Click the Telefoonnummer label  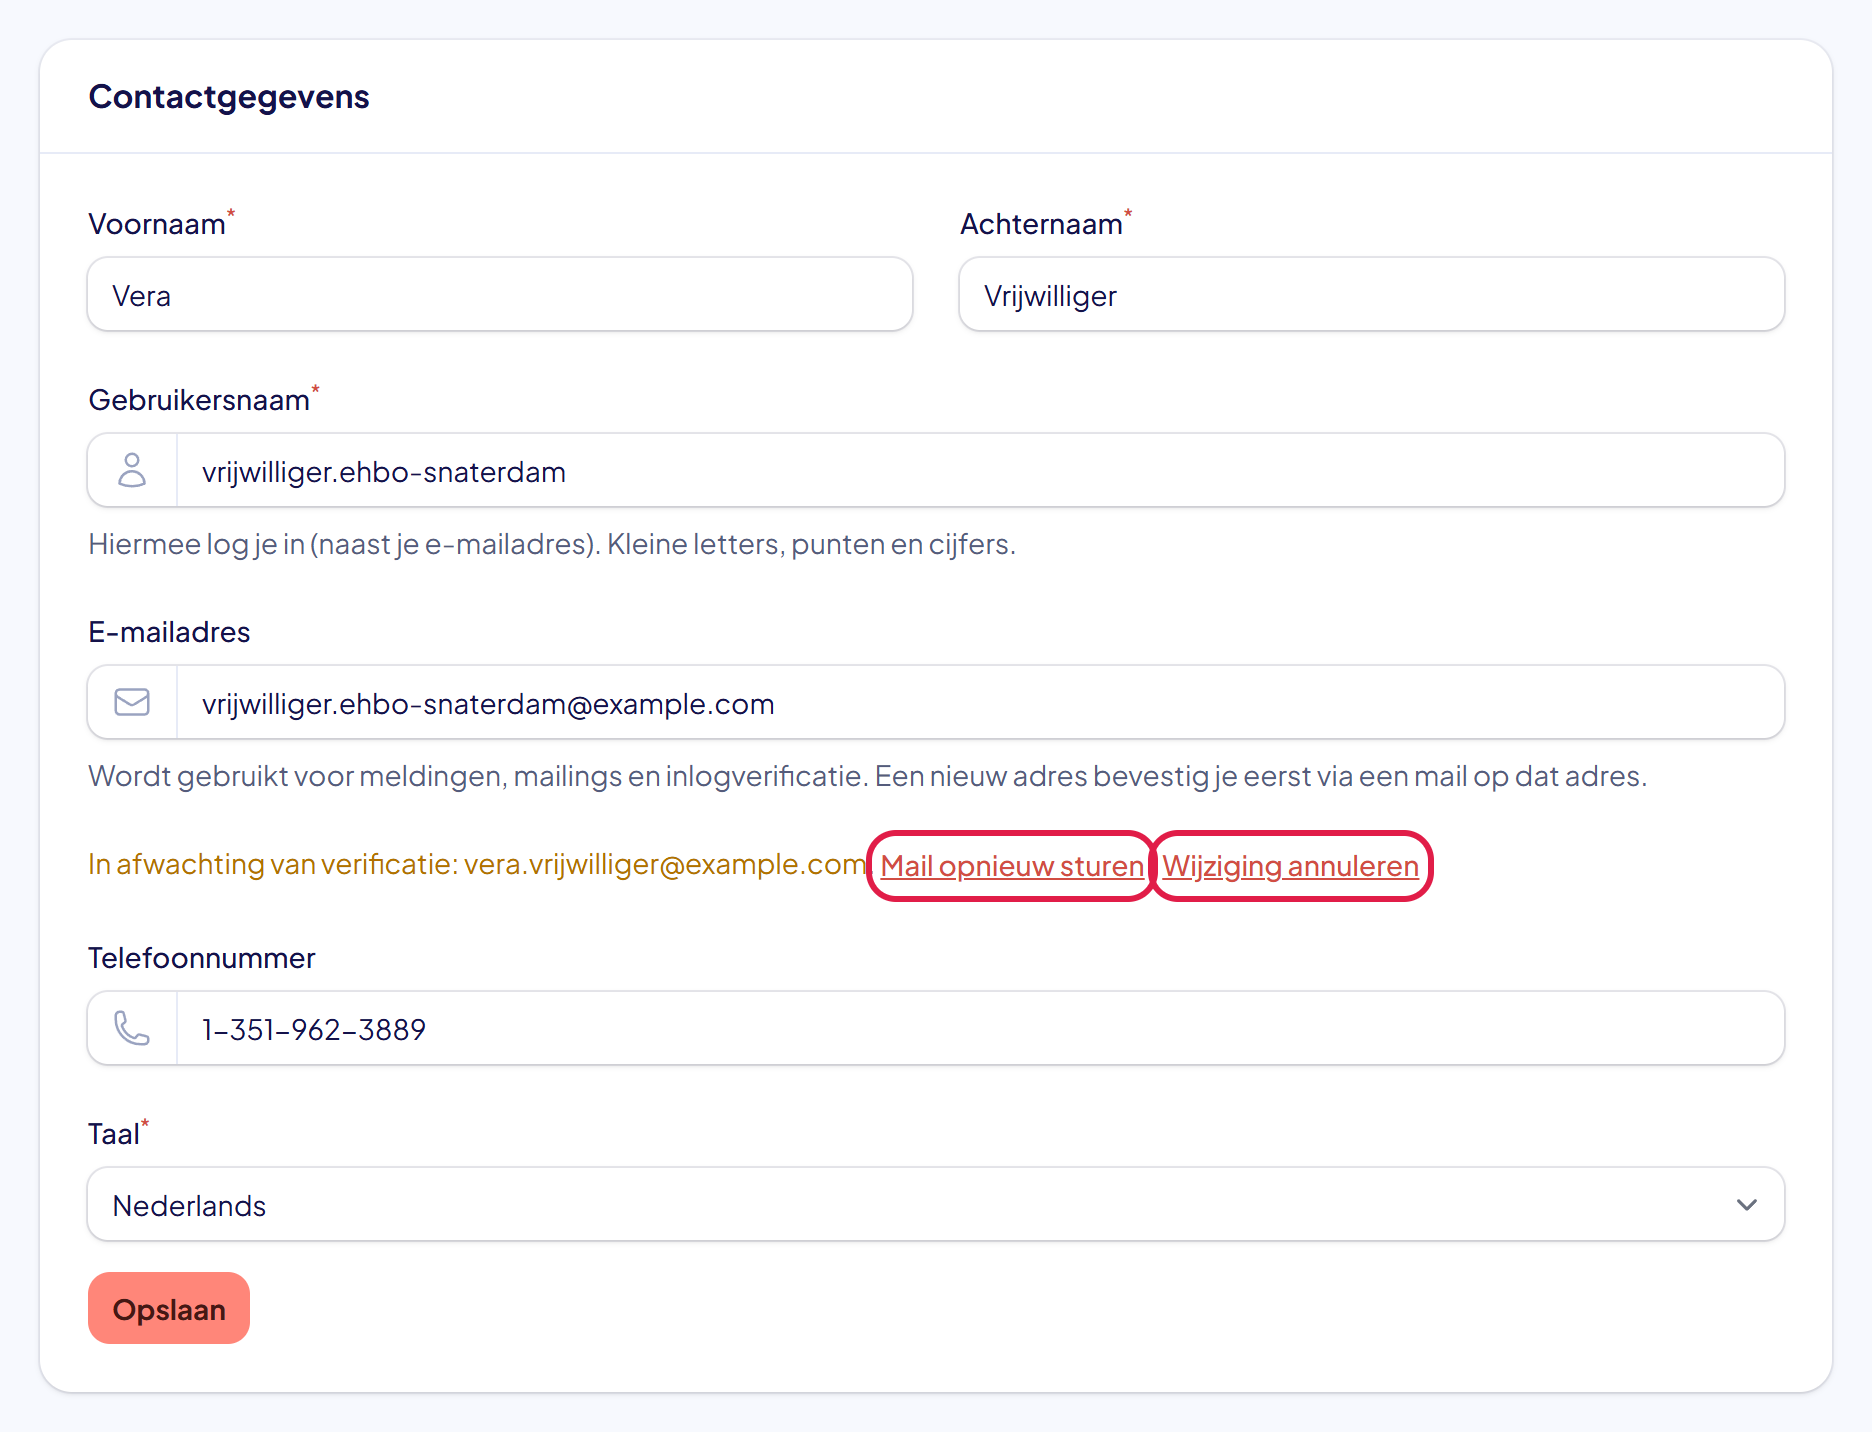point(202,958)
